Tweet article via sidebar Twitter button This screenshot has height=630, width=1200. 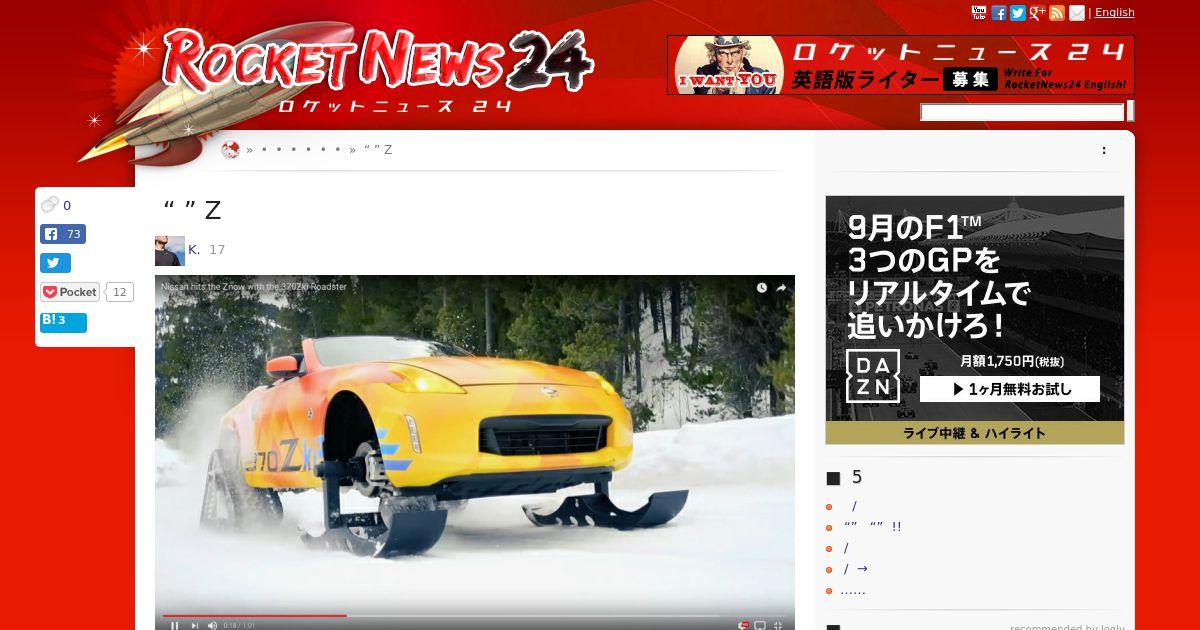pyautogui.click(x=55, y=263)
